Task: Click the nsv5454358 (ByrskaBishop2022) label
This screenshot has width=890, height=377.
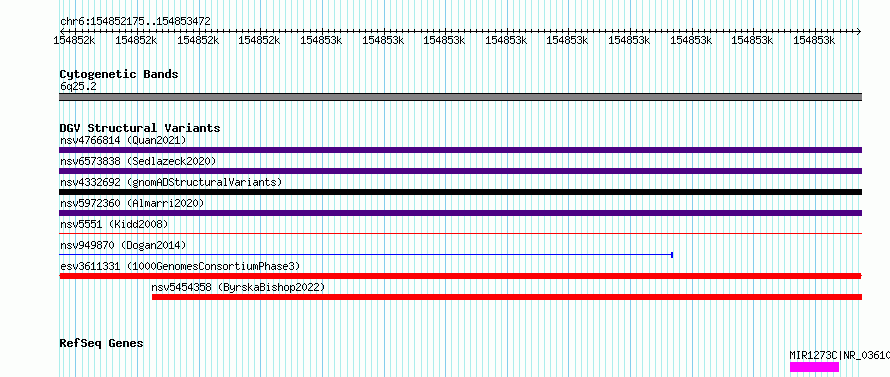Action: tap(238, 288)
